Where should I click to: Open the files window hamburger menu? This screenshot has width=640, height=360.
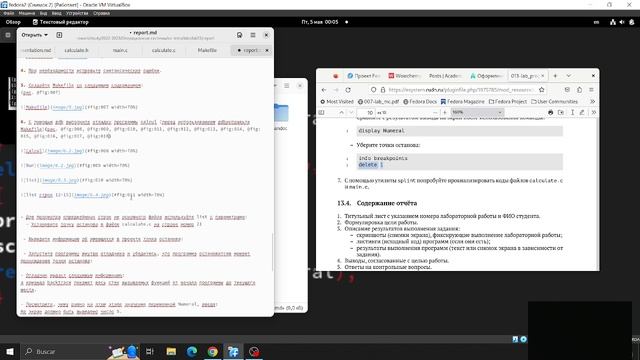click(287, 86)
